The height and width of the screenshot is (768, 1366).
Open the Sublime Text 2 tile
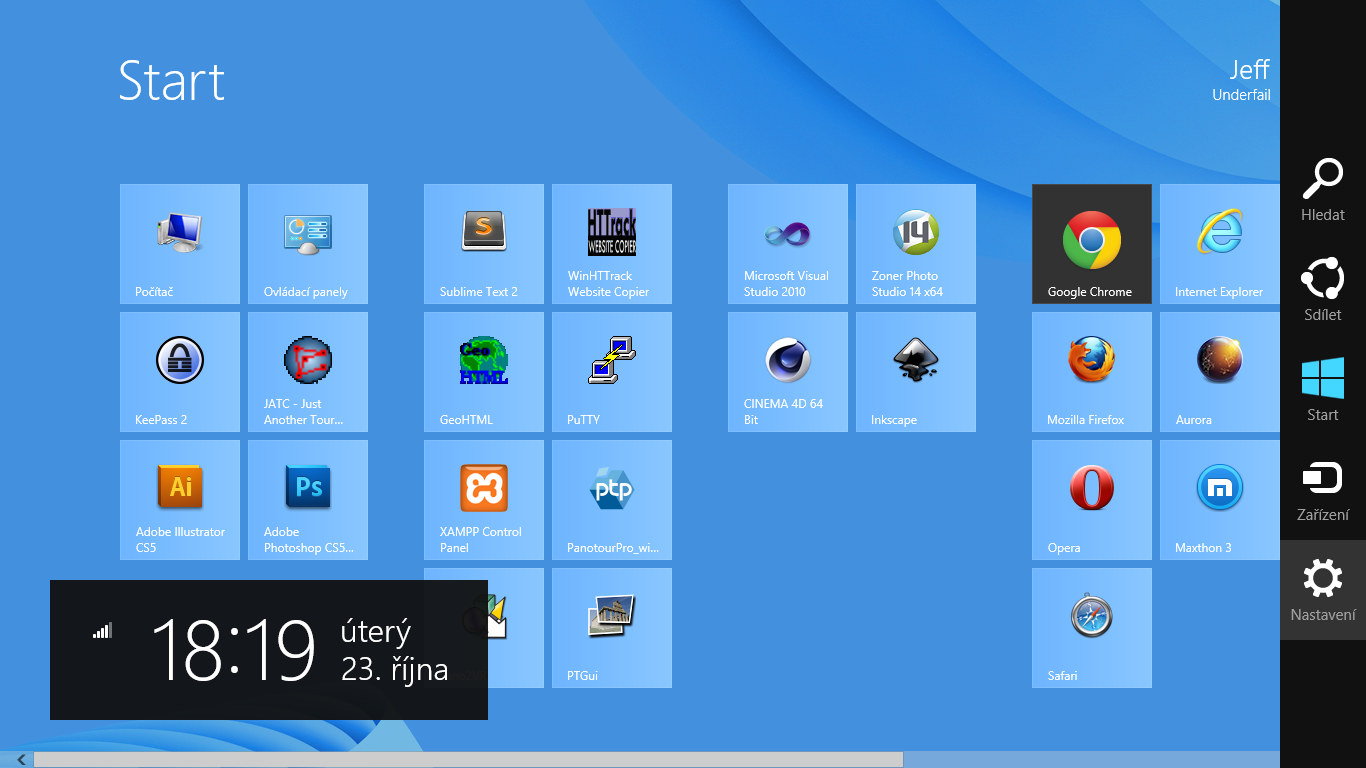pos(483,243)
